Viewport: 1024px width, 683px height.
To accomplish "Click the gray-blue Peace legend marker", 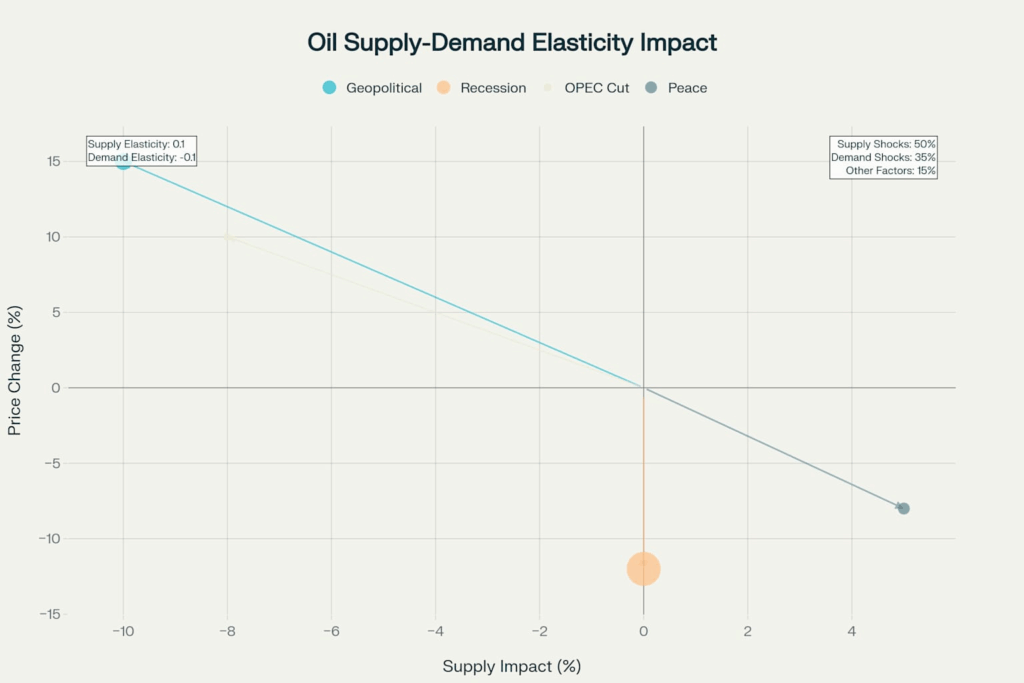I will [651, 88].
